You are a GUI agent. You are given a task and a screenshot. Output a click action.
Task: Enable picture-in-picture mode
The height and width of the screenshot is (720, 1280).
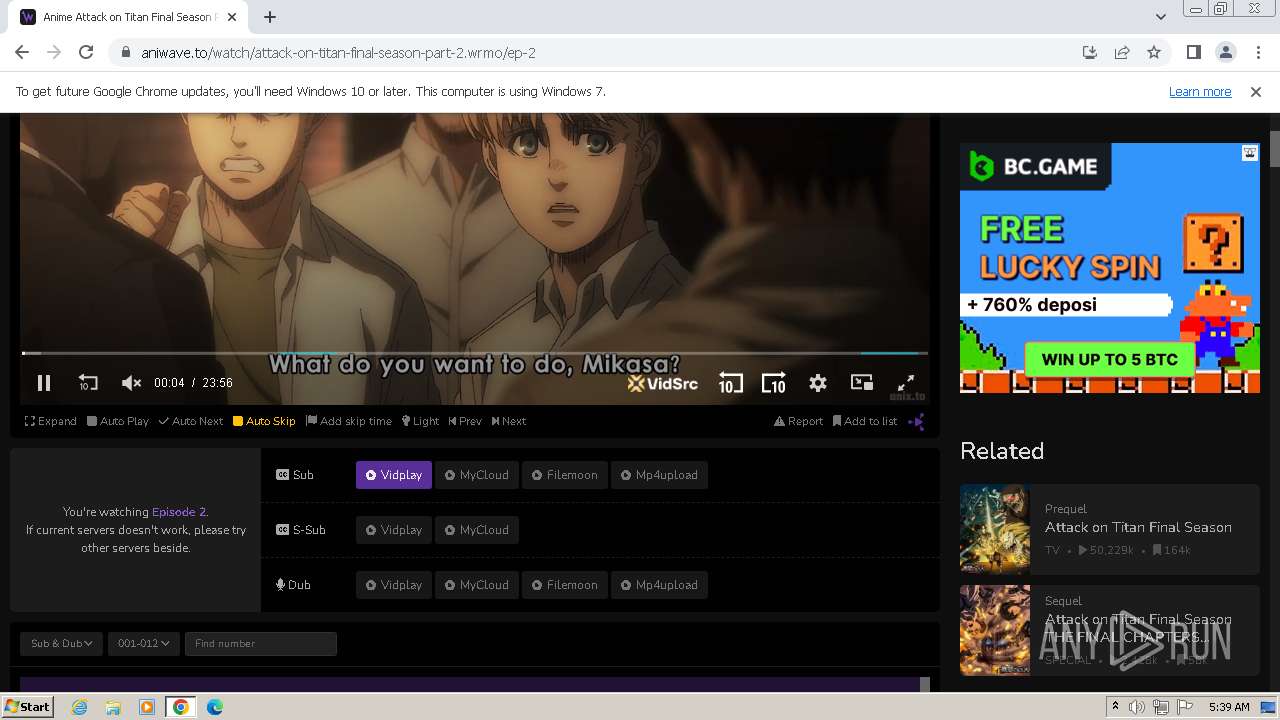(862, 383)
